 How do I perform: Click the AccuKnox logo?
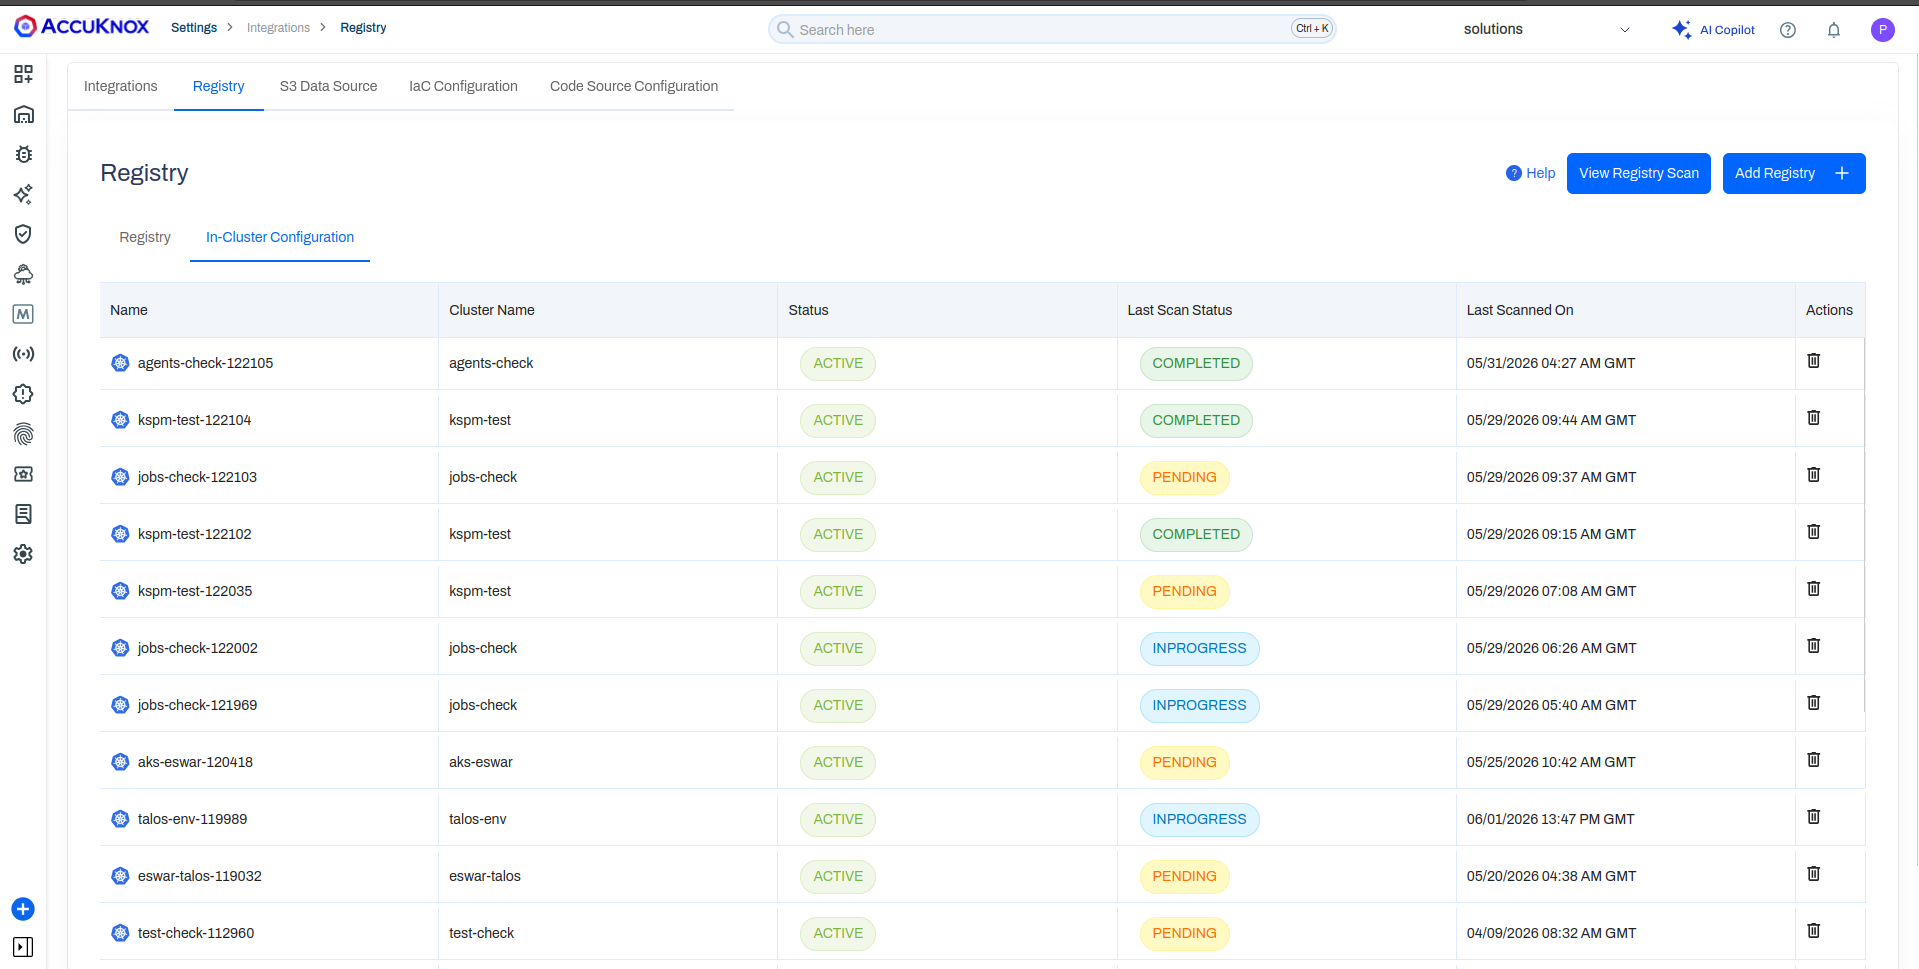click(x=82, y=27)
